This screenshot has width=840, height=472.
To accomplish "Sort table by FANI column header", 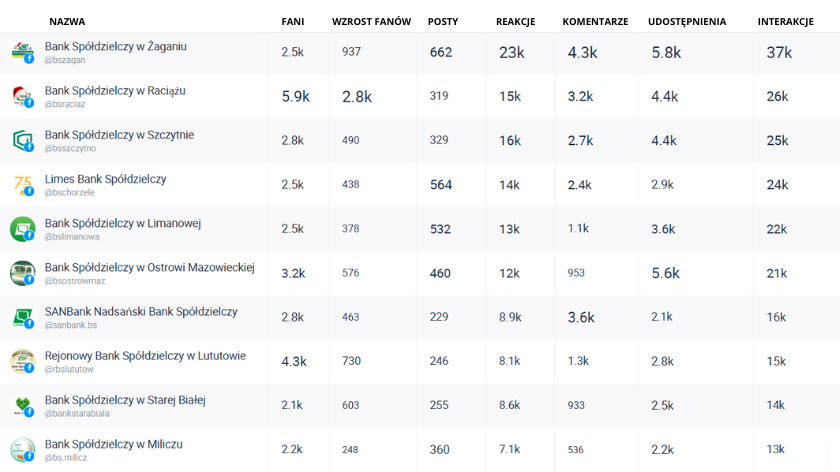I will pos(292,21).
